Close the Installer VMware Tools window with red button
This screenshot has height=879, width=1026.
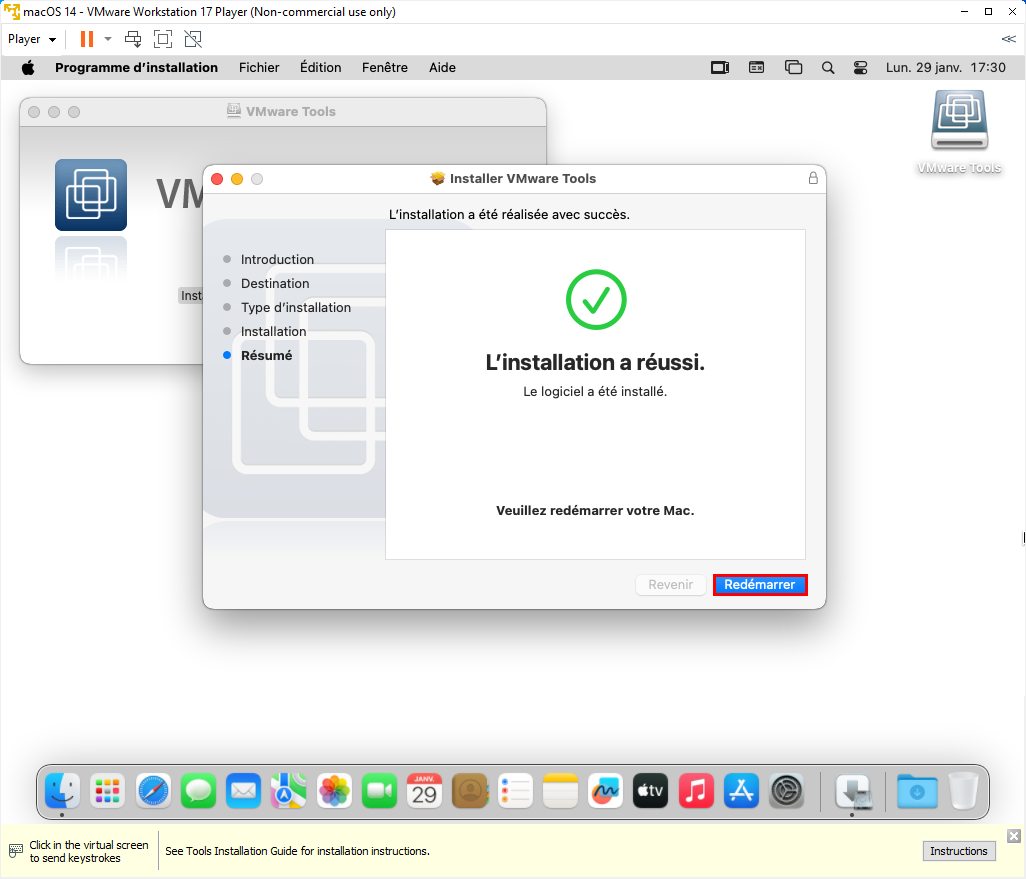coord(217,179)
